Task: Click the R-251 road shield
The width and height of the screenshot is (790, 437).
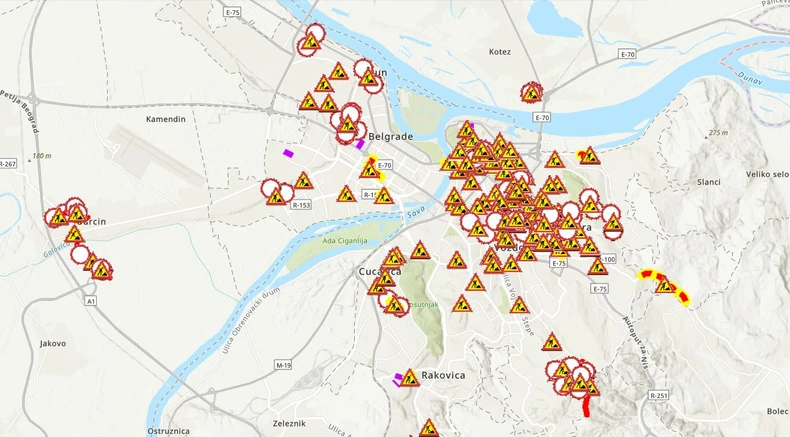Action: click(659, 395)
